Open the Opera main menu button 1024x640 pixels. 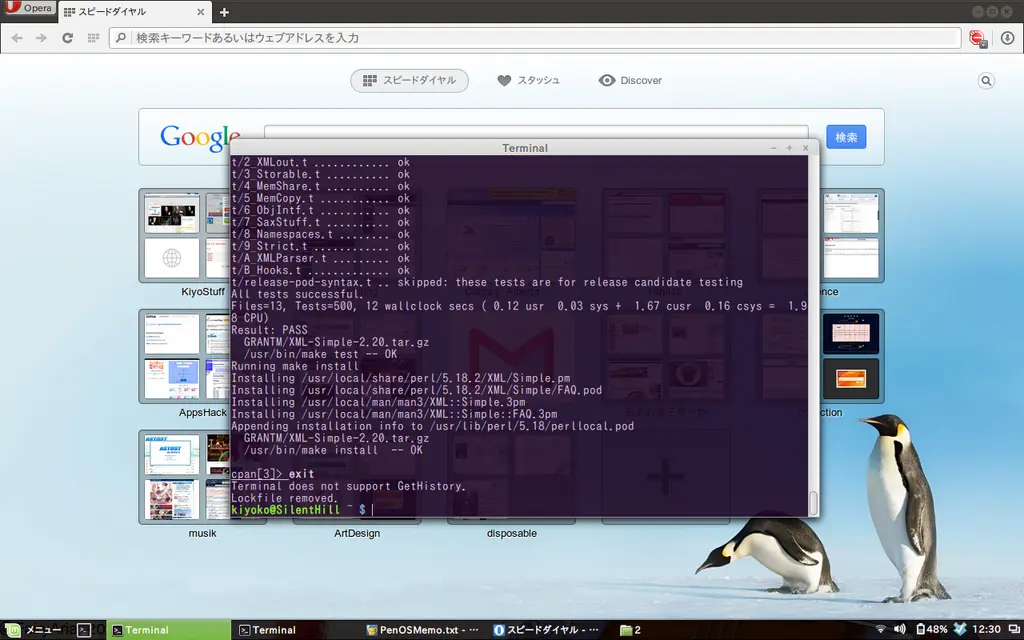tap(28, 8)
